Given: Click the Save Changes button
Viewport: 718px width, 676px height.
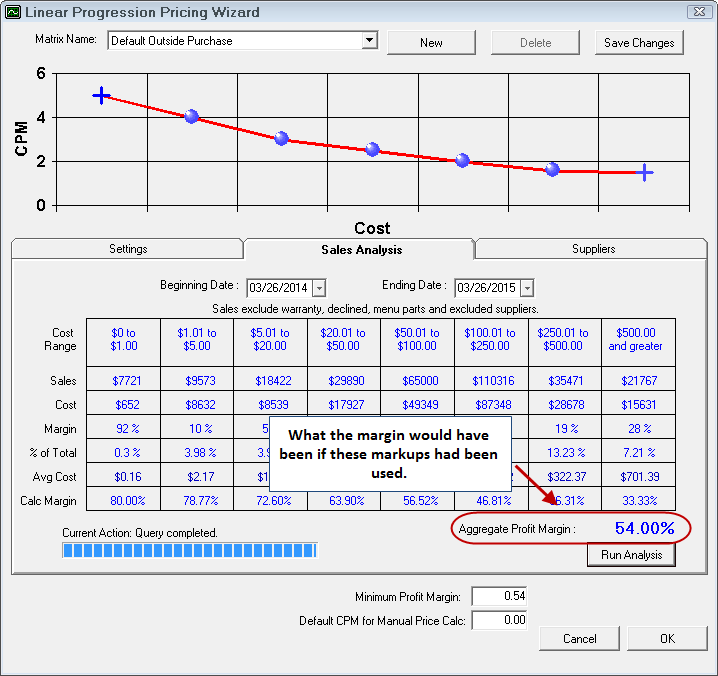Looking at the screenshot, I should click(x=639, y=43).
